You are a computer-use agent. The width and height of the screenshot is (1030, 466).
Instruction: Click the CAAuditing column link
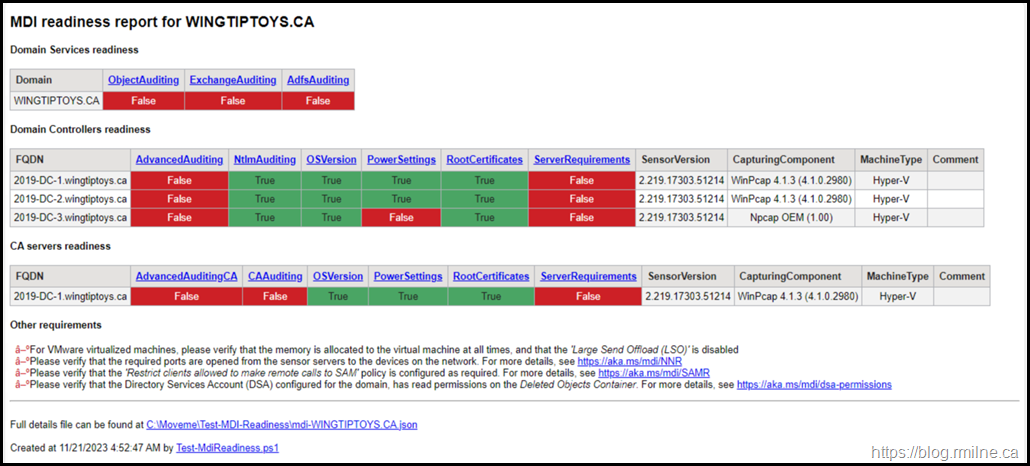tap(275, 276)
